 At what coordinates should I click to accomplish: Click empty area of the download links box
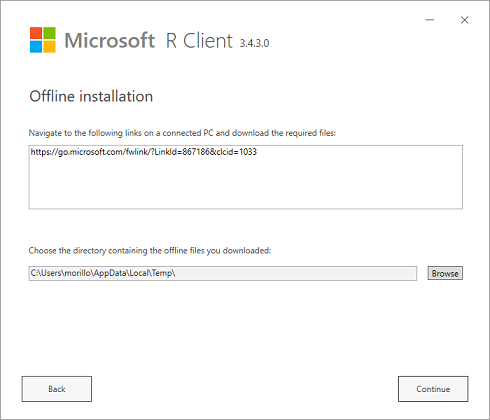[246, 185]
